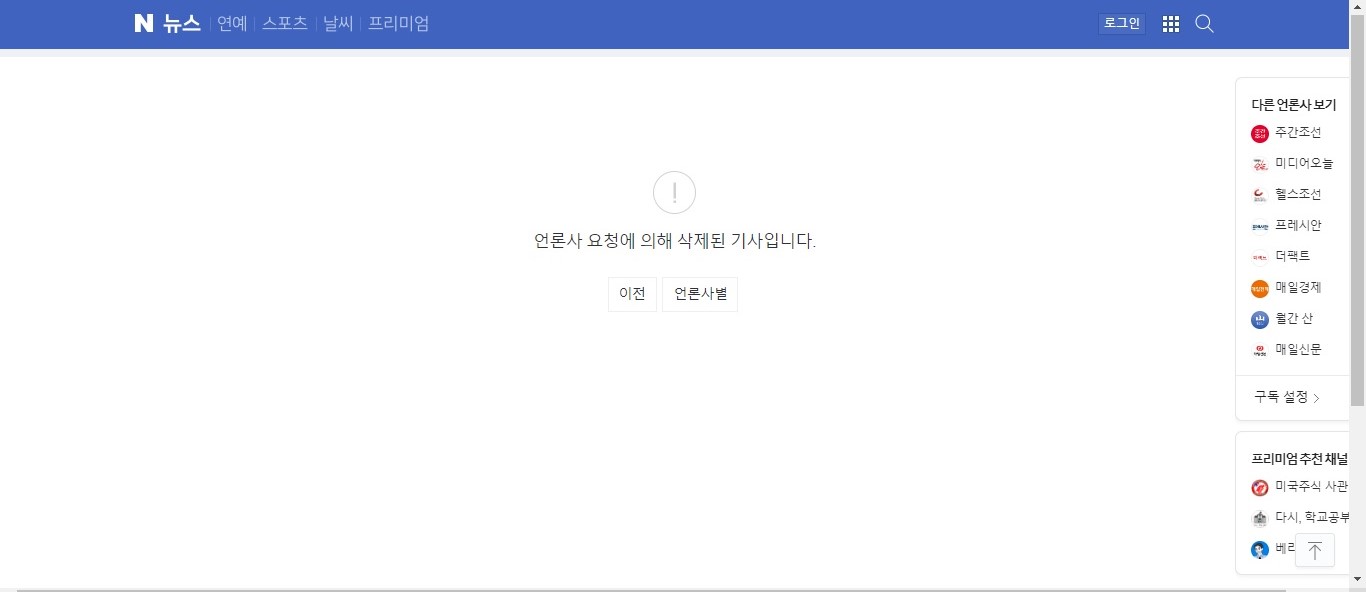
Task: Click the 주간조선 publisher logo icon
Action: pos(1259,134)
